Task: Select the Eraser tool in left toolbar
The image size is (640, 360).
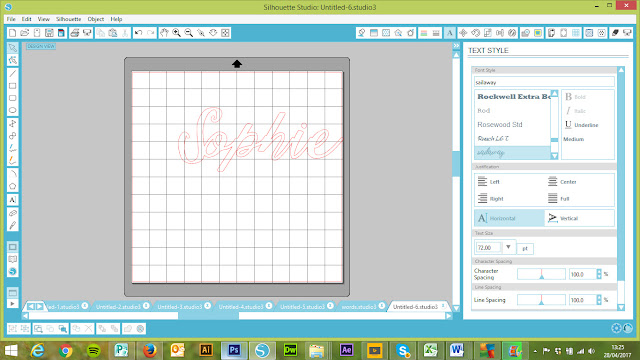Action: point(13,213)
